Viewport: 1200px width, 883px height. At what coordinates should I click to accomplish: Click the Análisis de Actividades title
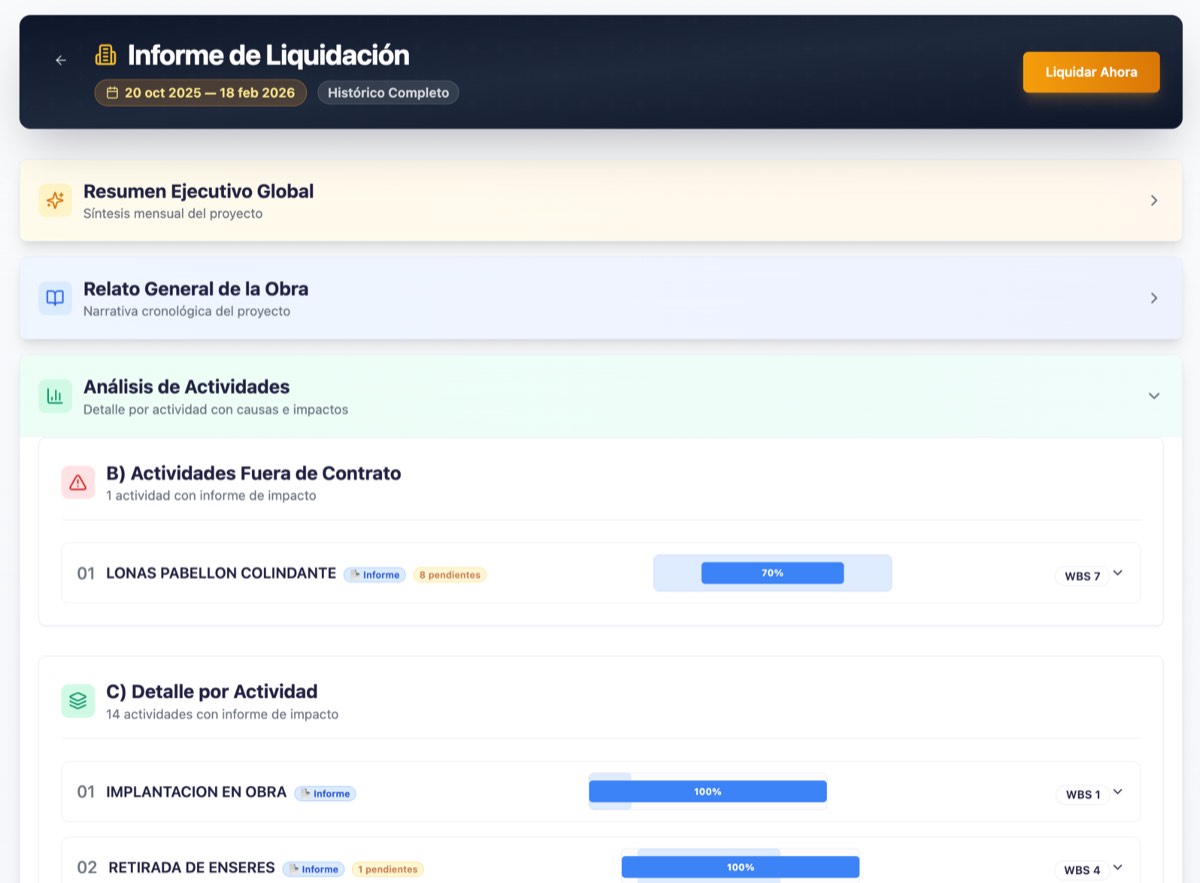pos(186,387)
